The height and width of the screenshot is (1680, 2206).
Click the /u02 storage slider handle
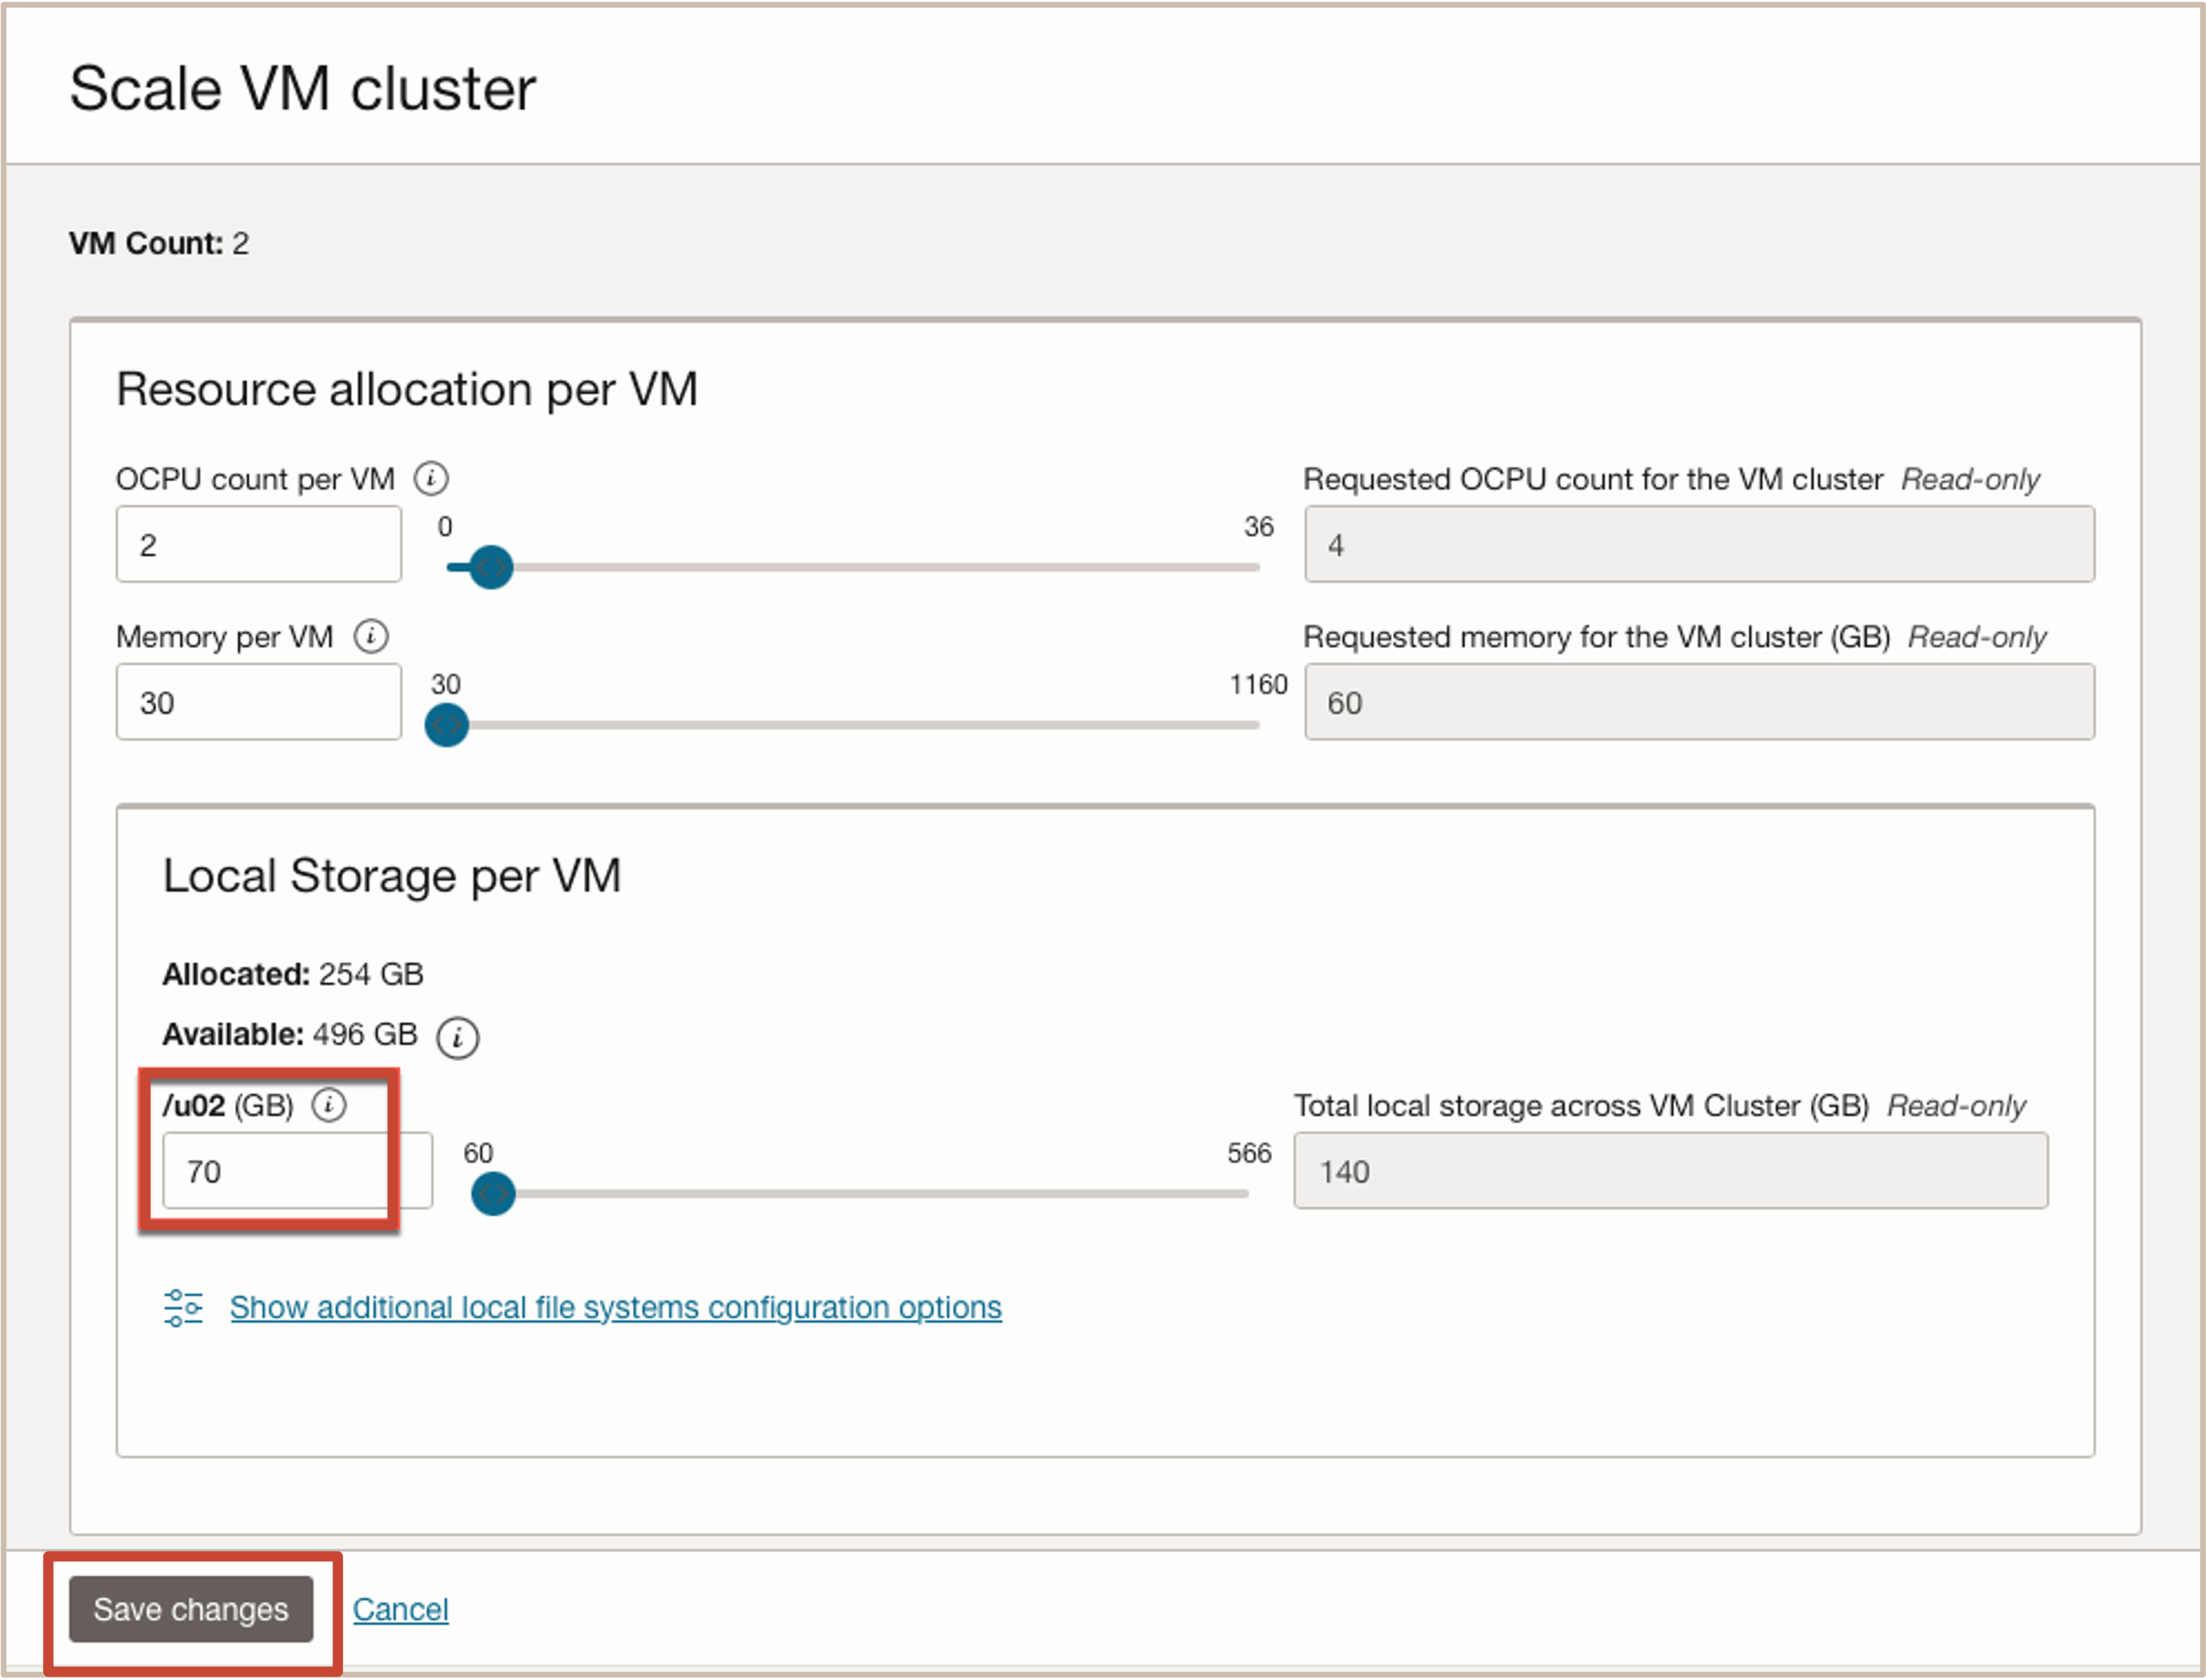pos(493,1193)
